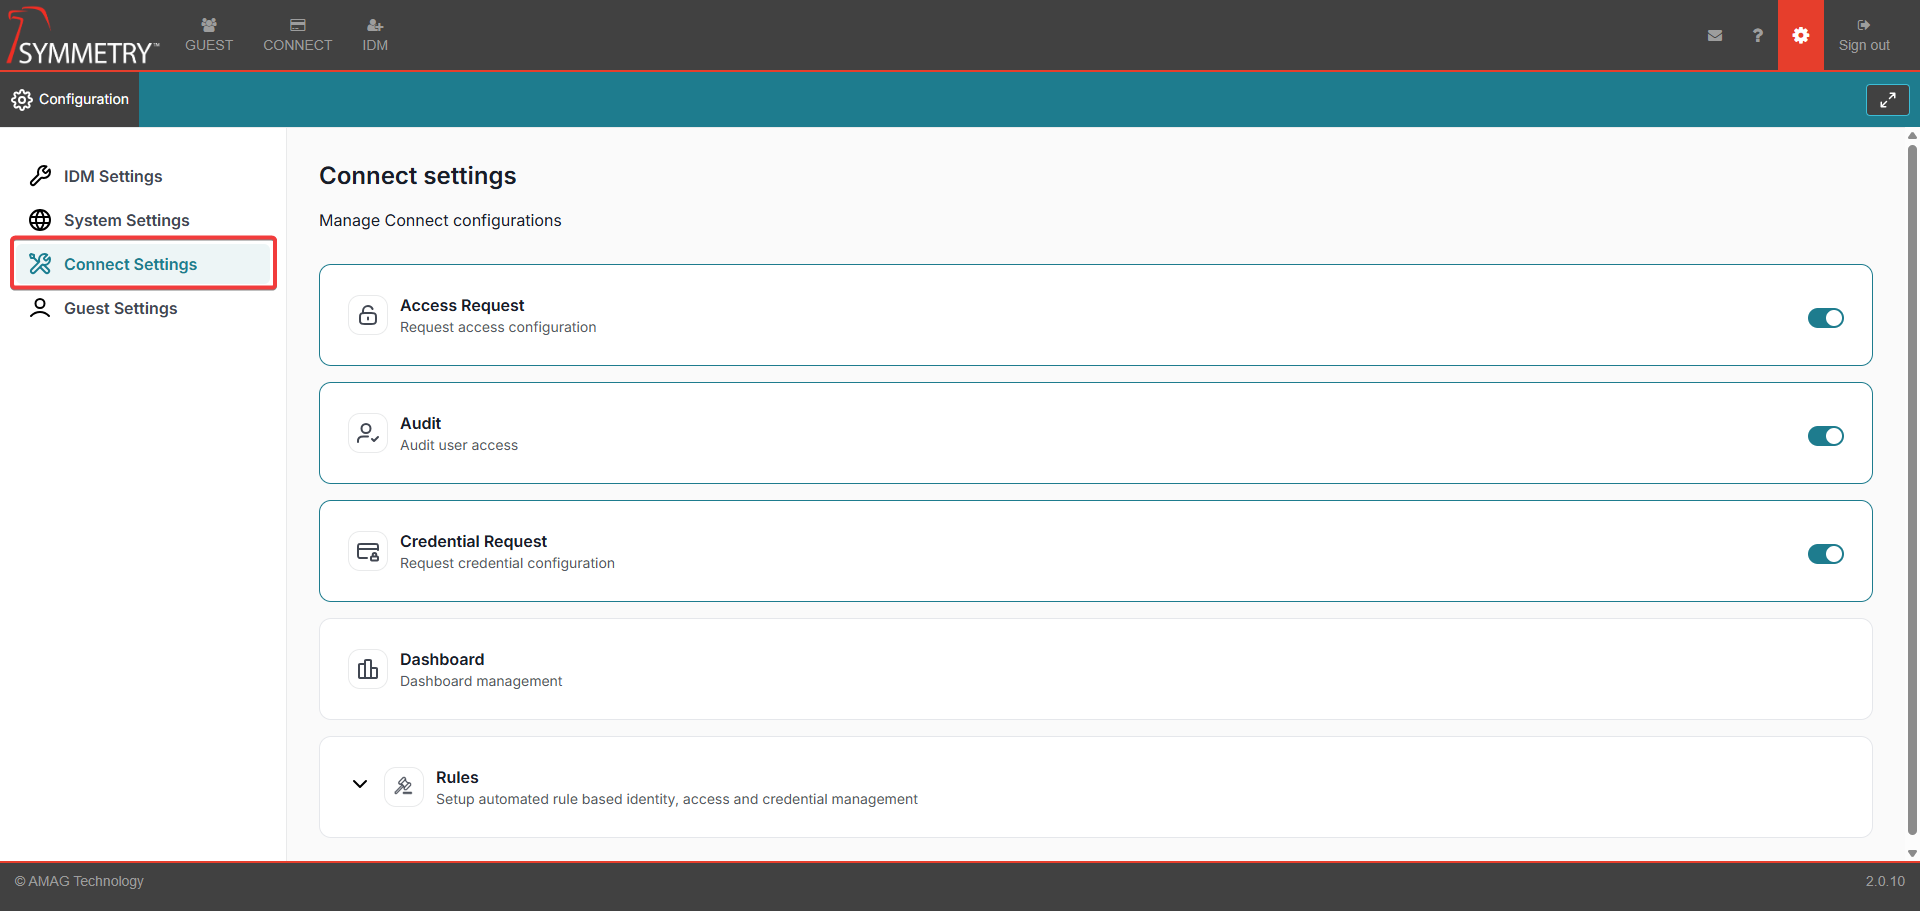The width and height of the screenshot is (1920, 911).
Task: Open the IDM module tab
Action: click(x=375, y=35)
